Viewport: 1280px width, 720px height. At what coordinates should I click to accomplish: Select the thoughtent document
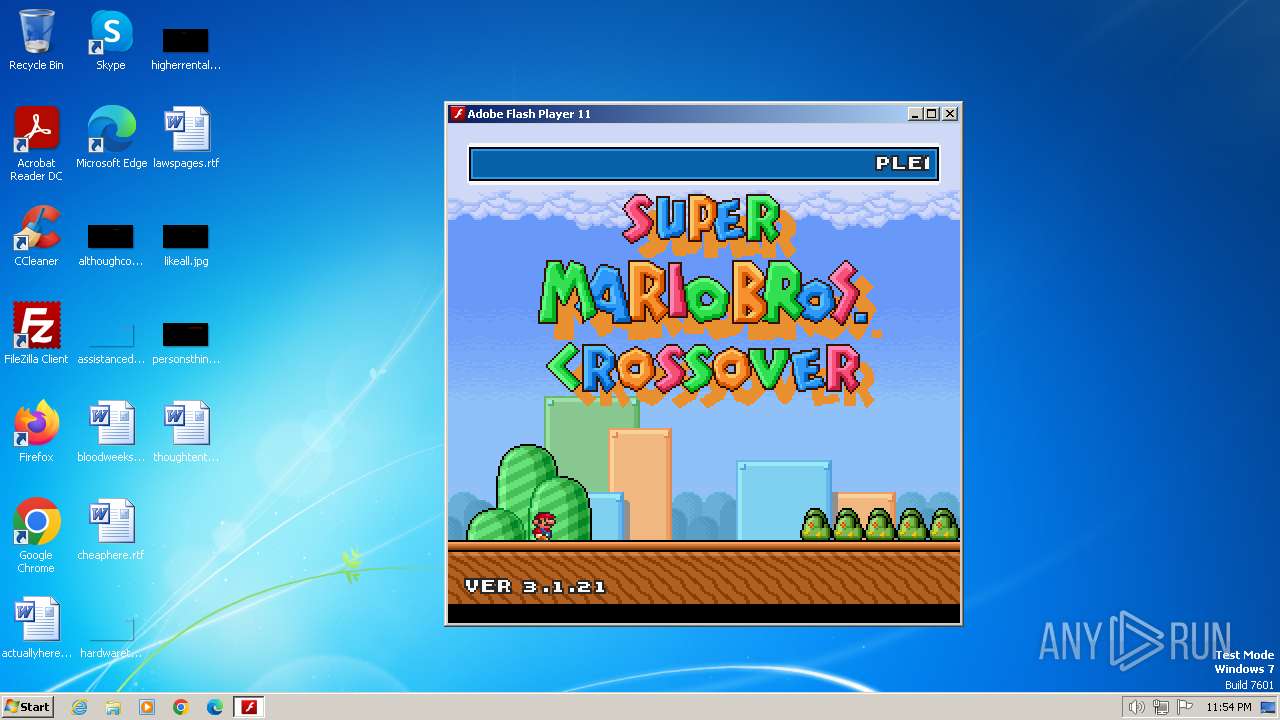[186, 432]
